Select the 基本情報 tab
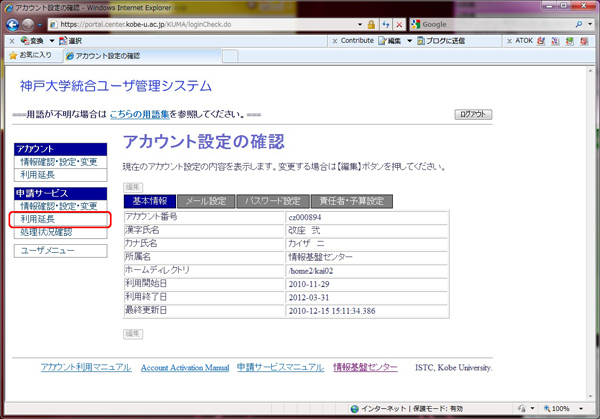600x419 pixels. pyautogui.click(x=150, y=201)
